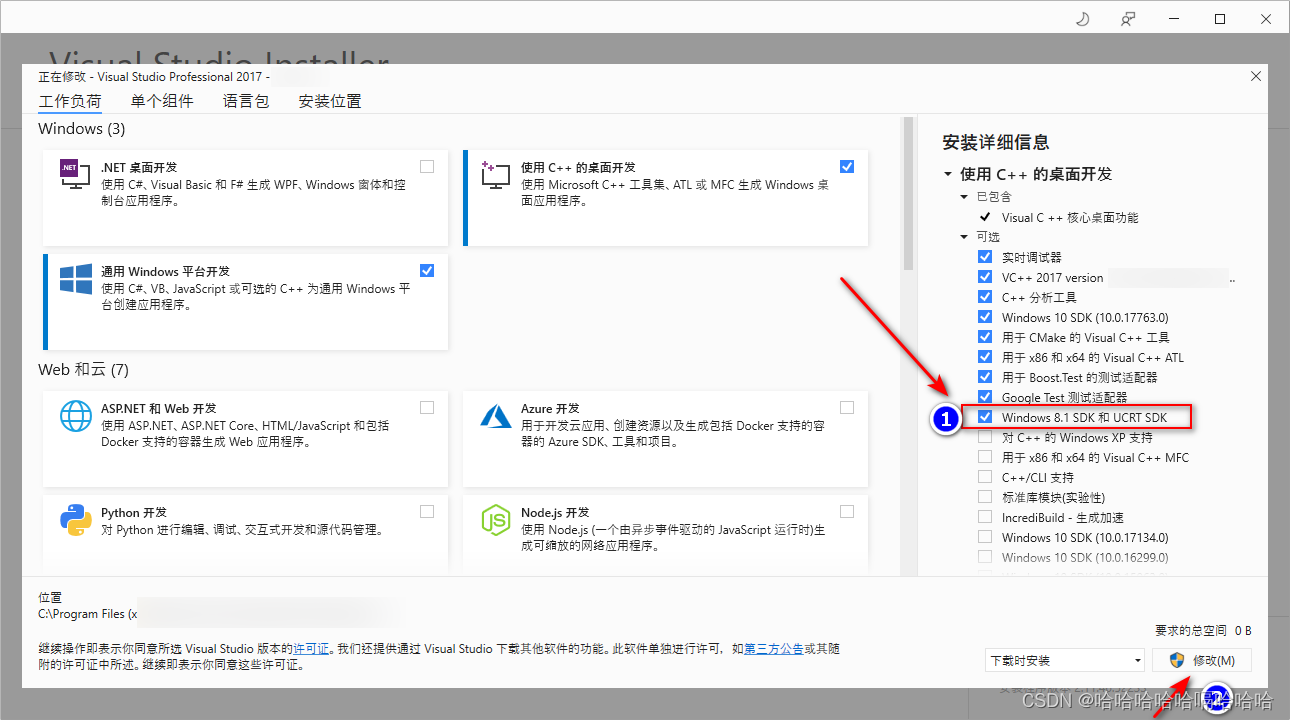The image size is (1290, 720).
Task: Click the Python development logo icon
Action: [76, 520]
